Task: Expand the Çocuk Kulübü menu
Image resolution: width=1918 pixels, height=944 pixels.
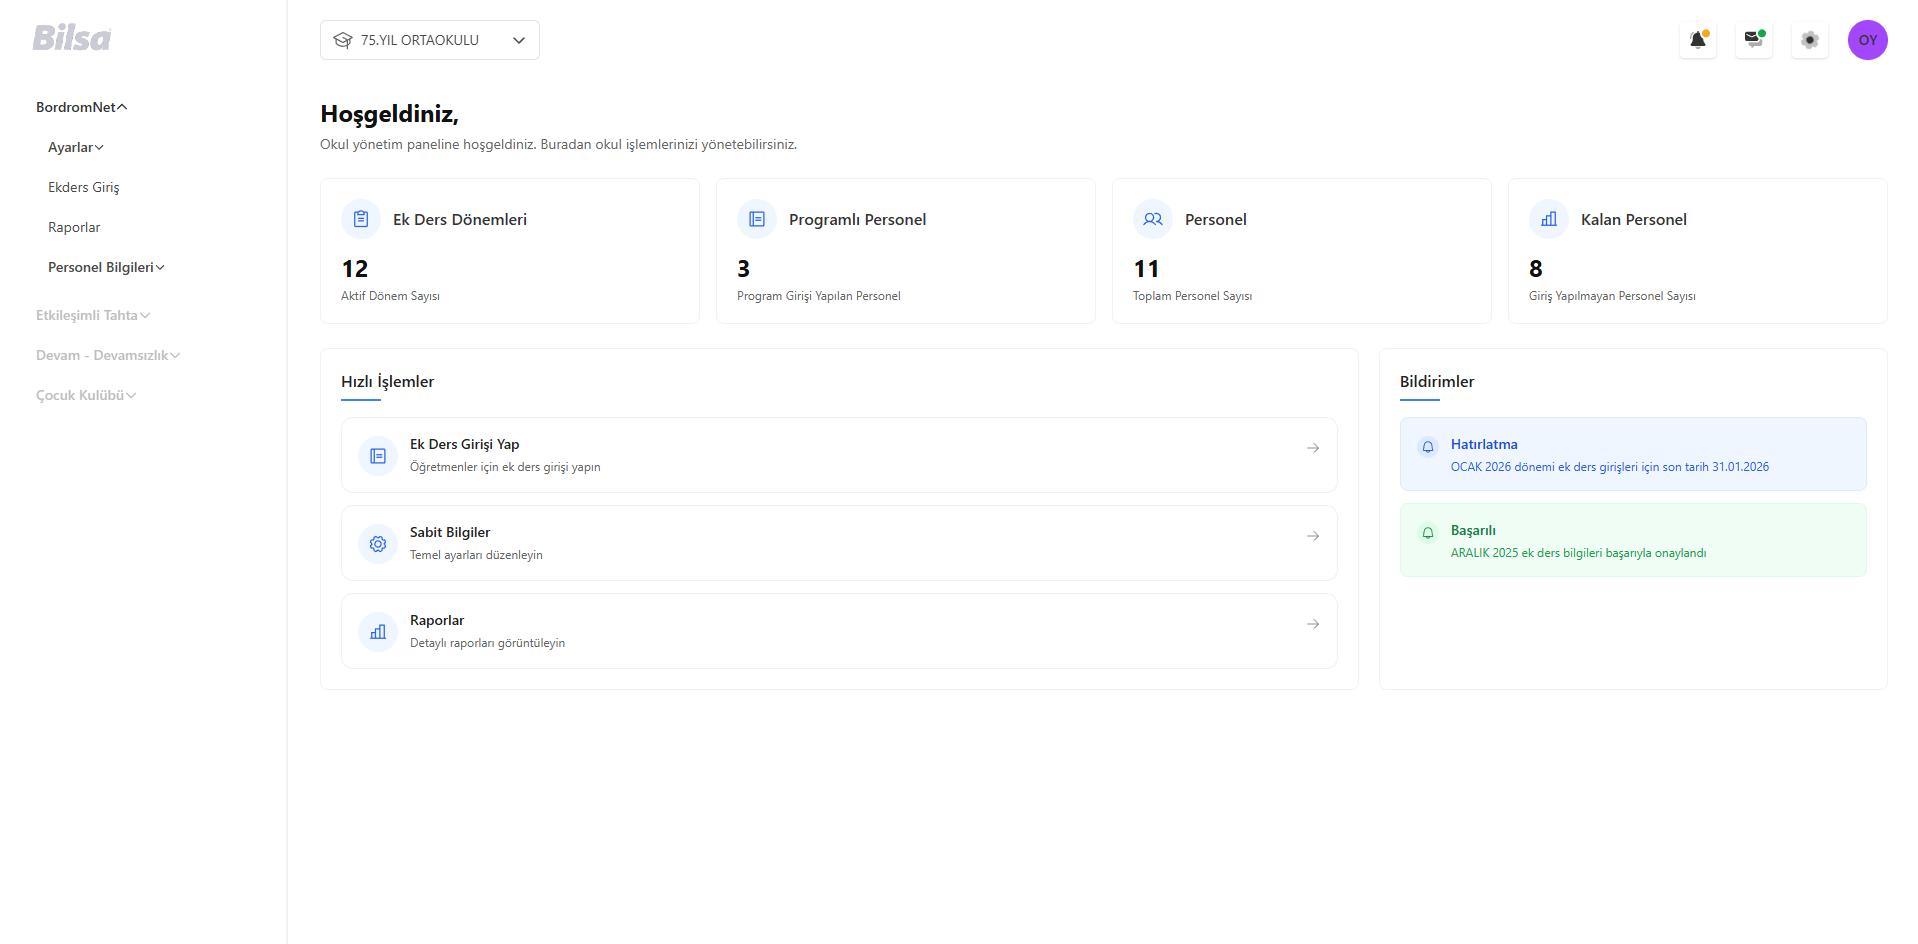Action: point(86,395)
